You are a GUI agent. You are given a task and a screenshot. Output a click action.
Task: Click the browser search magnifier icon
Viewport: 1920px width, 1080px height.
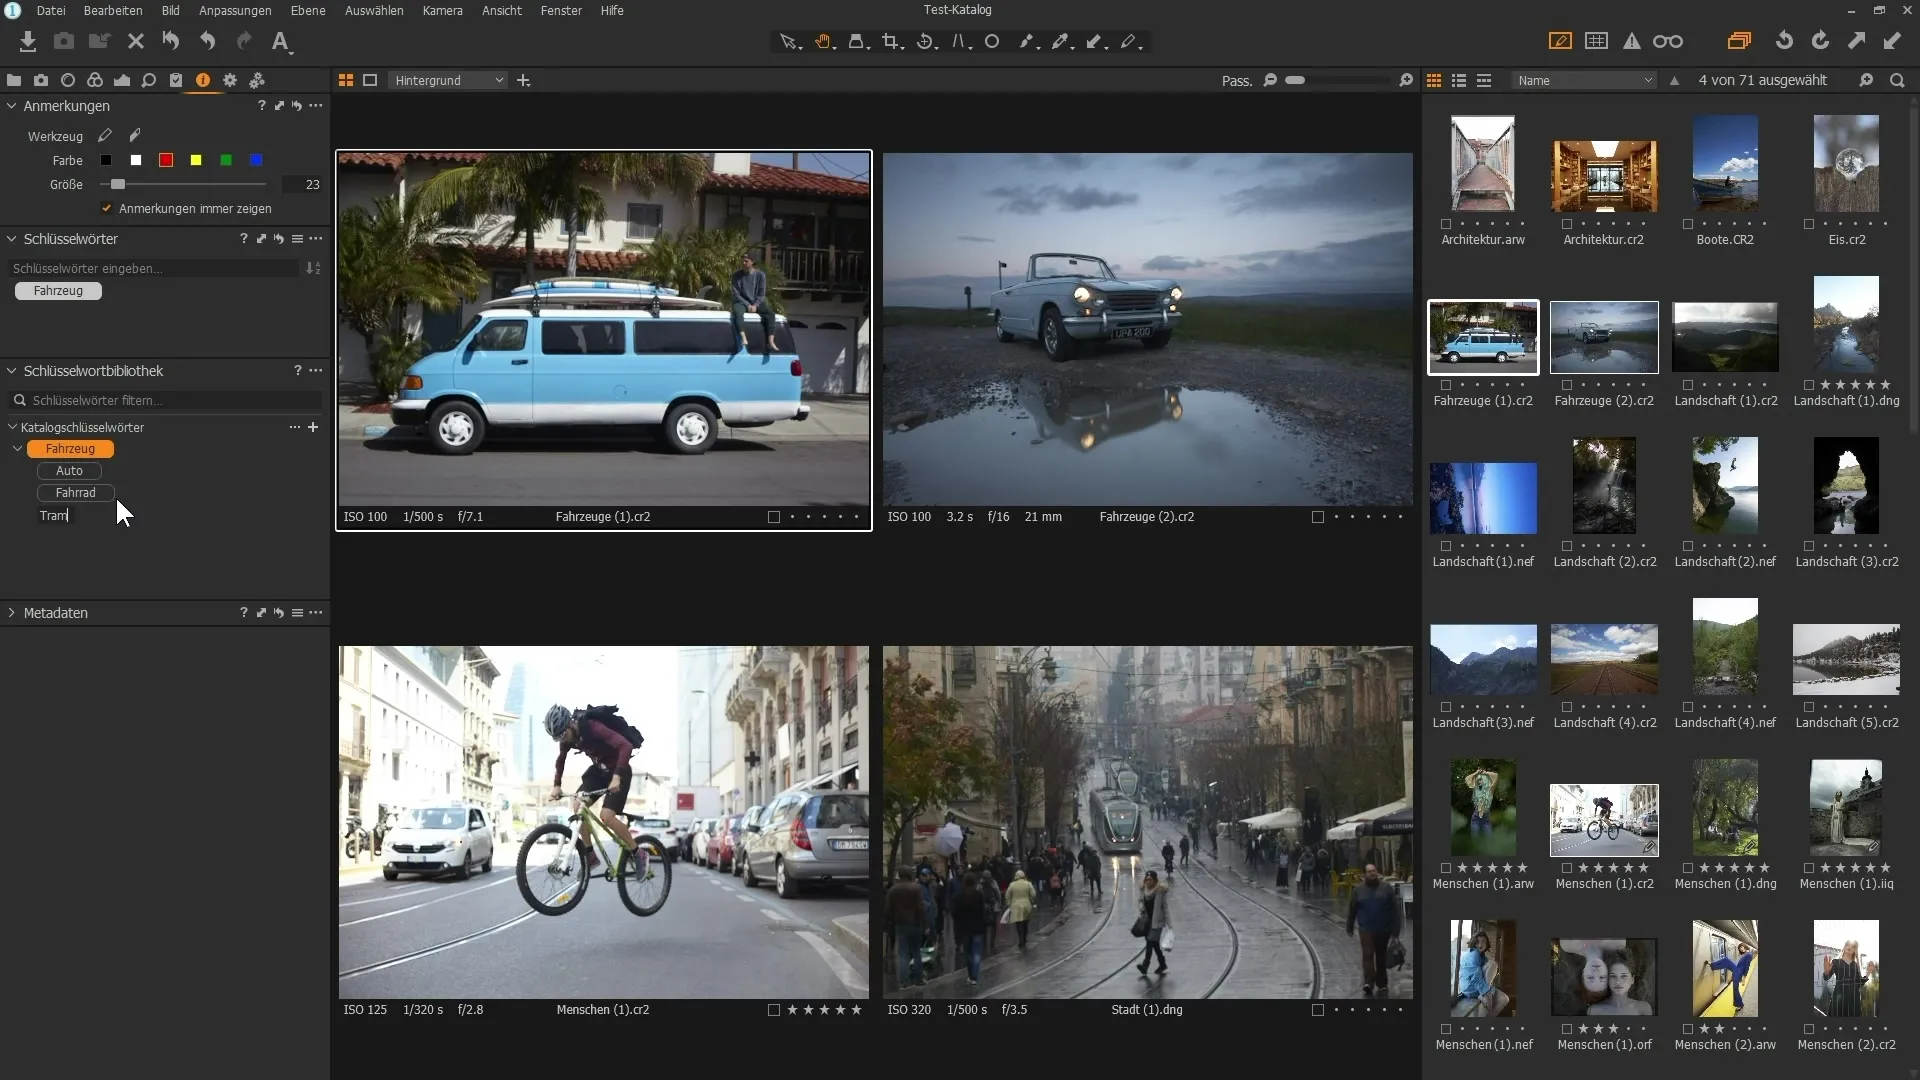[1897, 80]
